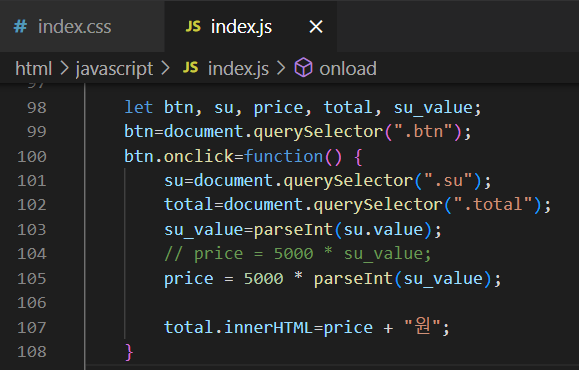Viewport: 579px width, 370px height.
Task: Click line number 108 in the gutter
Action: (32, 352)
